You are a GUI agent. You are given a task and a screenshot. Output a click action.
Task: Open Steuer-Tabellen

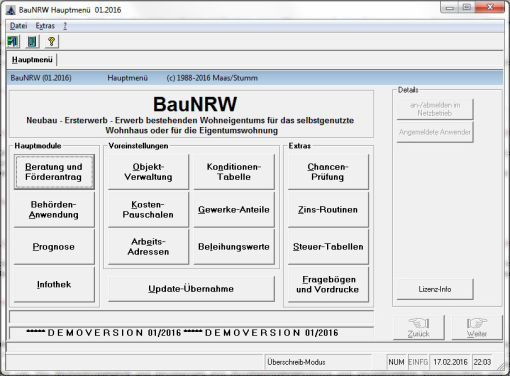[x=328, y=247]
